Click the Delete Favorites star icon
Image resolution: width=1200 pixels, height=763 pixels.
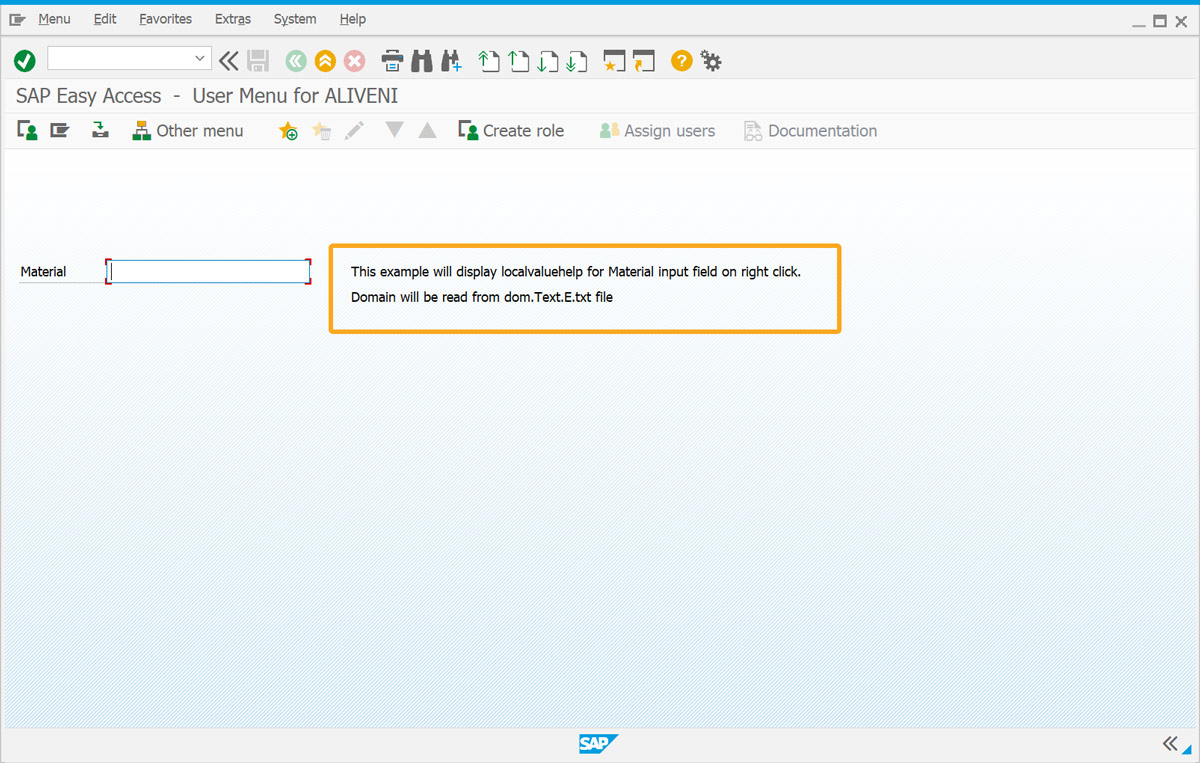(x=321, y=131)
